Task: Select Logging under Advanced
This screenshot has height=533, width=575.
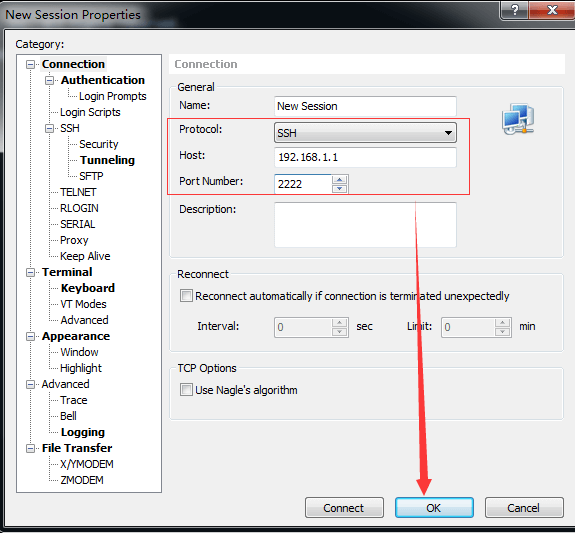Action: 83,432
